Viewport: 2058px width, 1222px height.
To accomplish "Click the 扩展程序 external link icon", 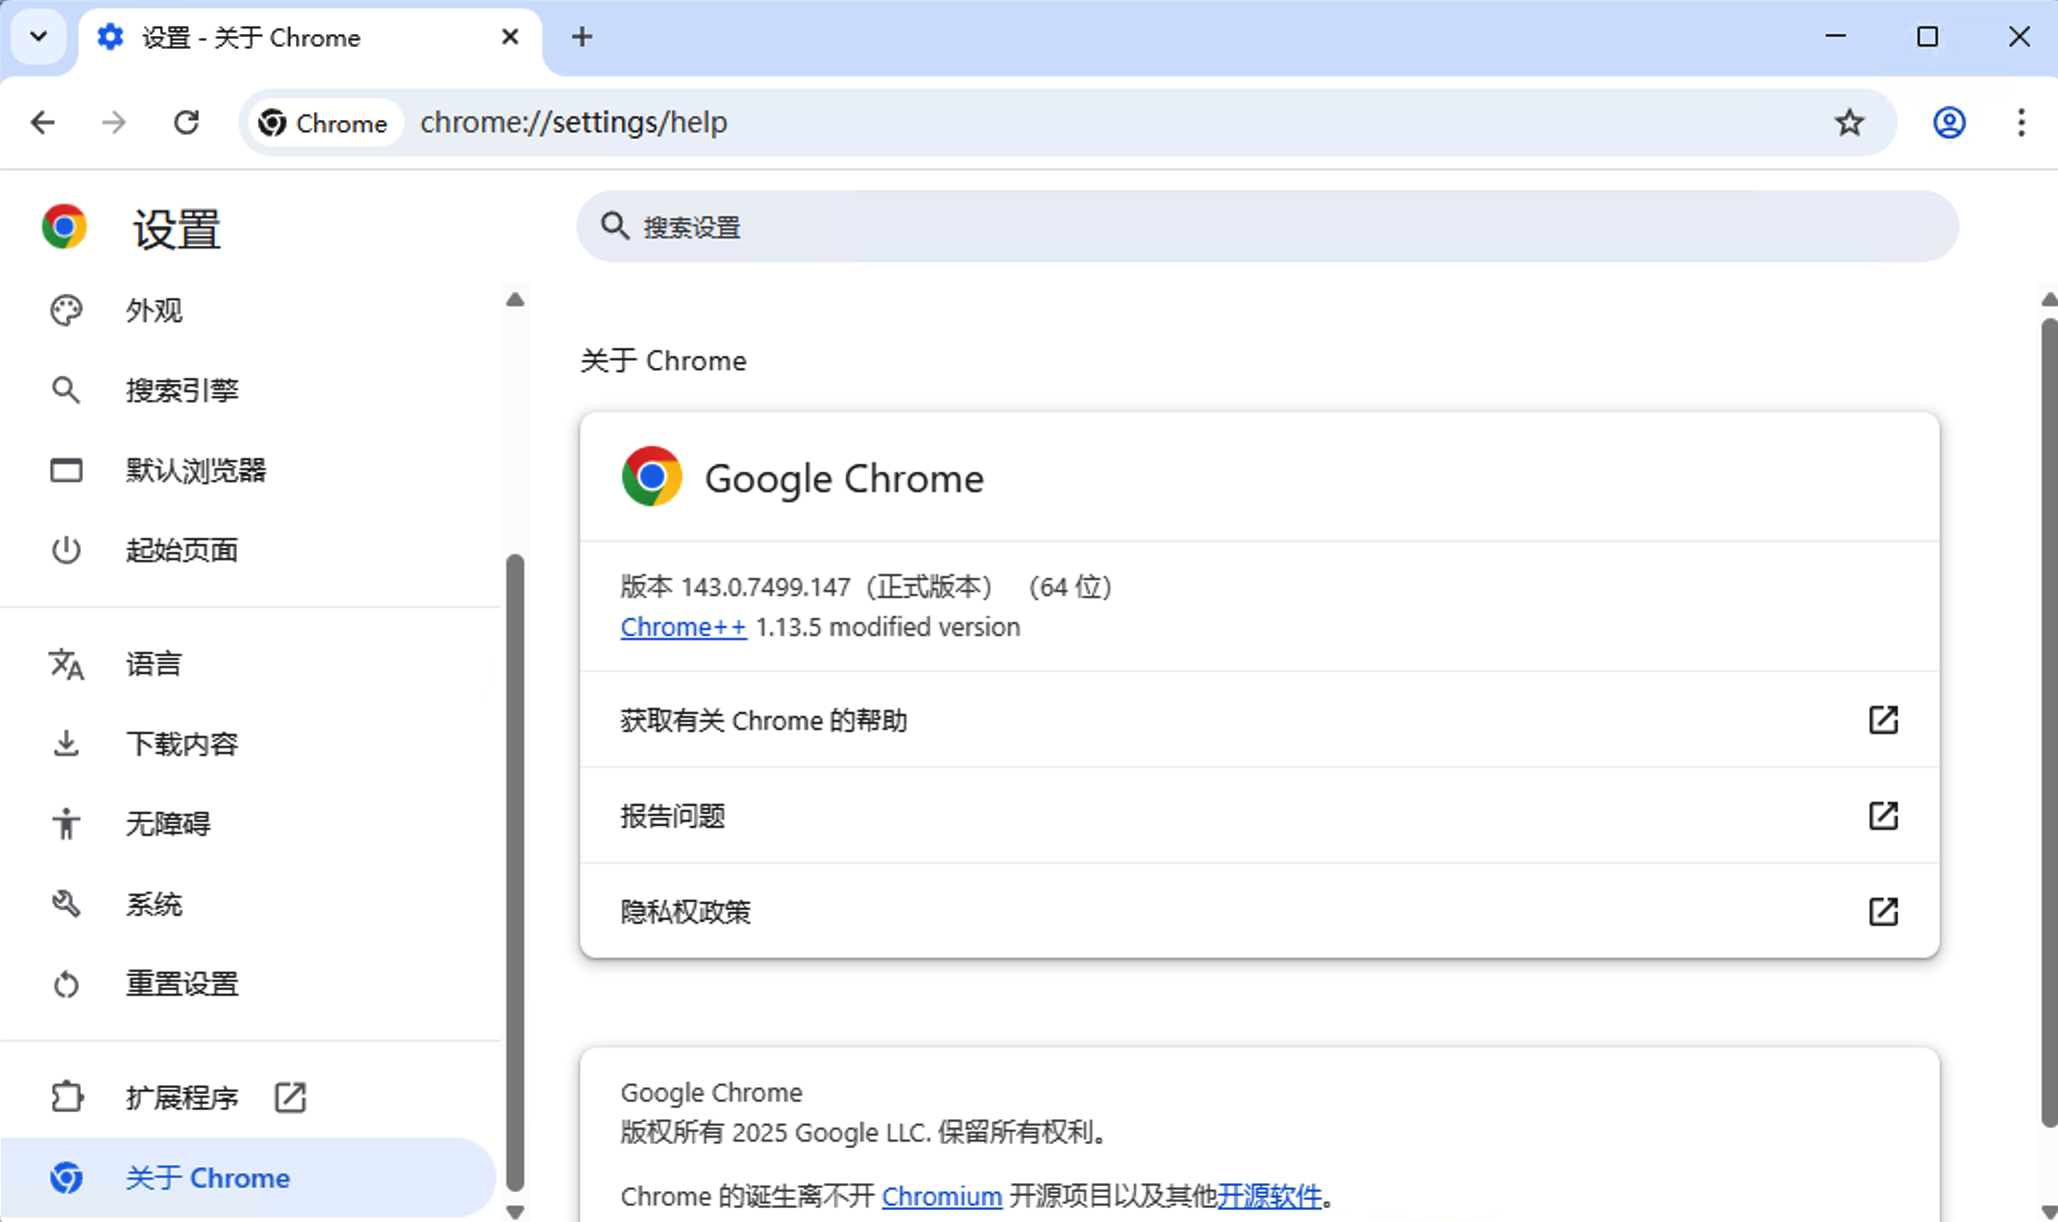I will coord(290,1098).
